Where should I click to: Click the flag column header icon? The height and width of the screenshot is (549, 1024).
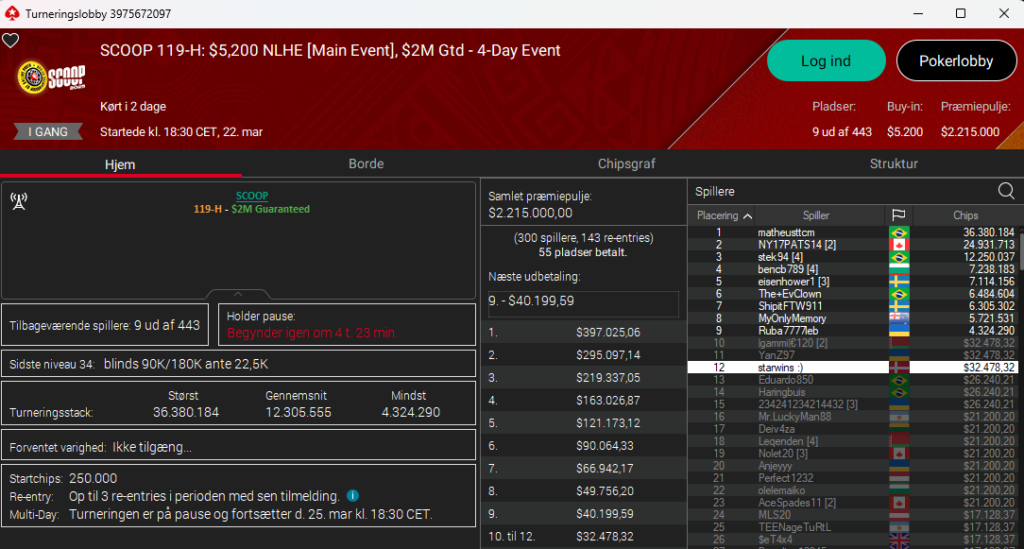[897, 215]
